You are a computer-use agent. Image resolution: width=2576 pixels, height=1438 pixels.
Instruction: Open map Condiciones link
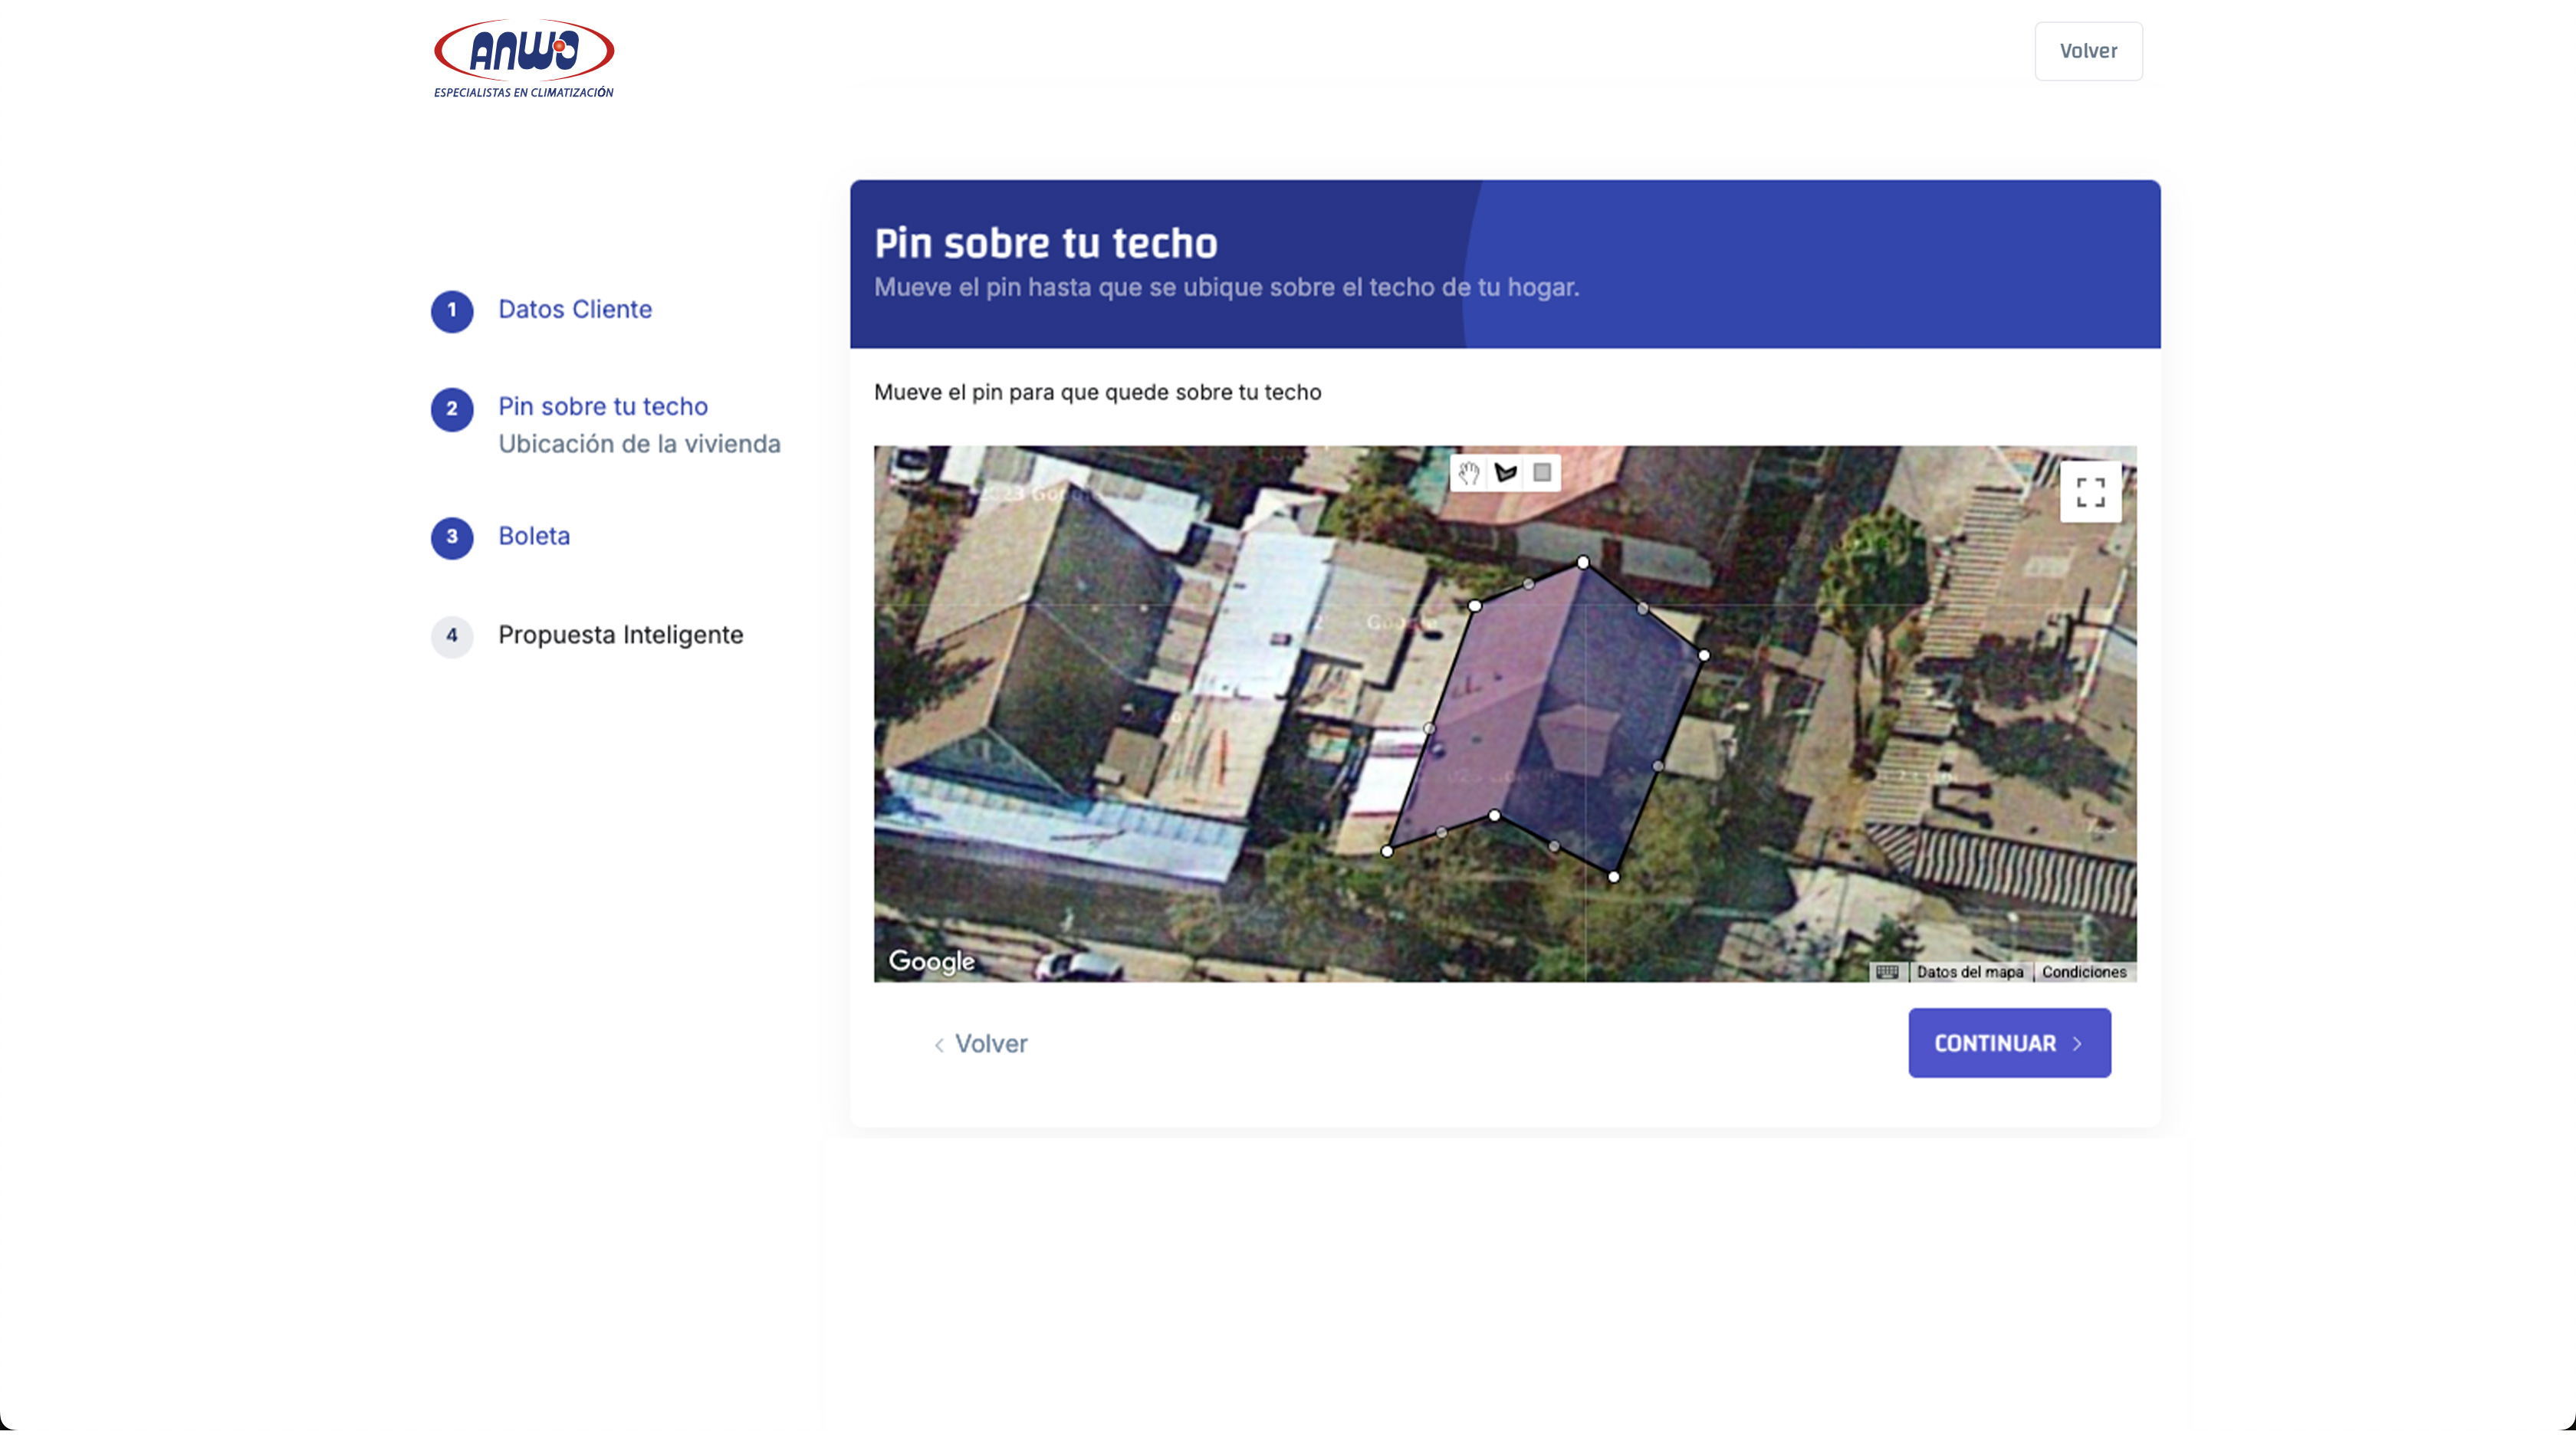pyautogui.click(x=2084, y=972)
